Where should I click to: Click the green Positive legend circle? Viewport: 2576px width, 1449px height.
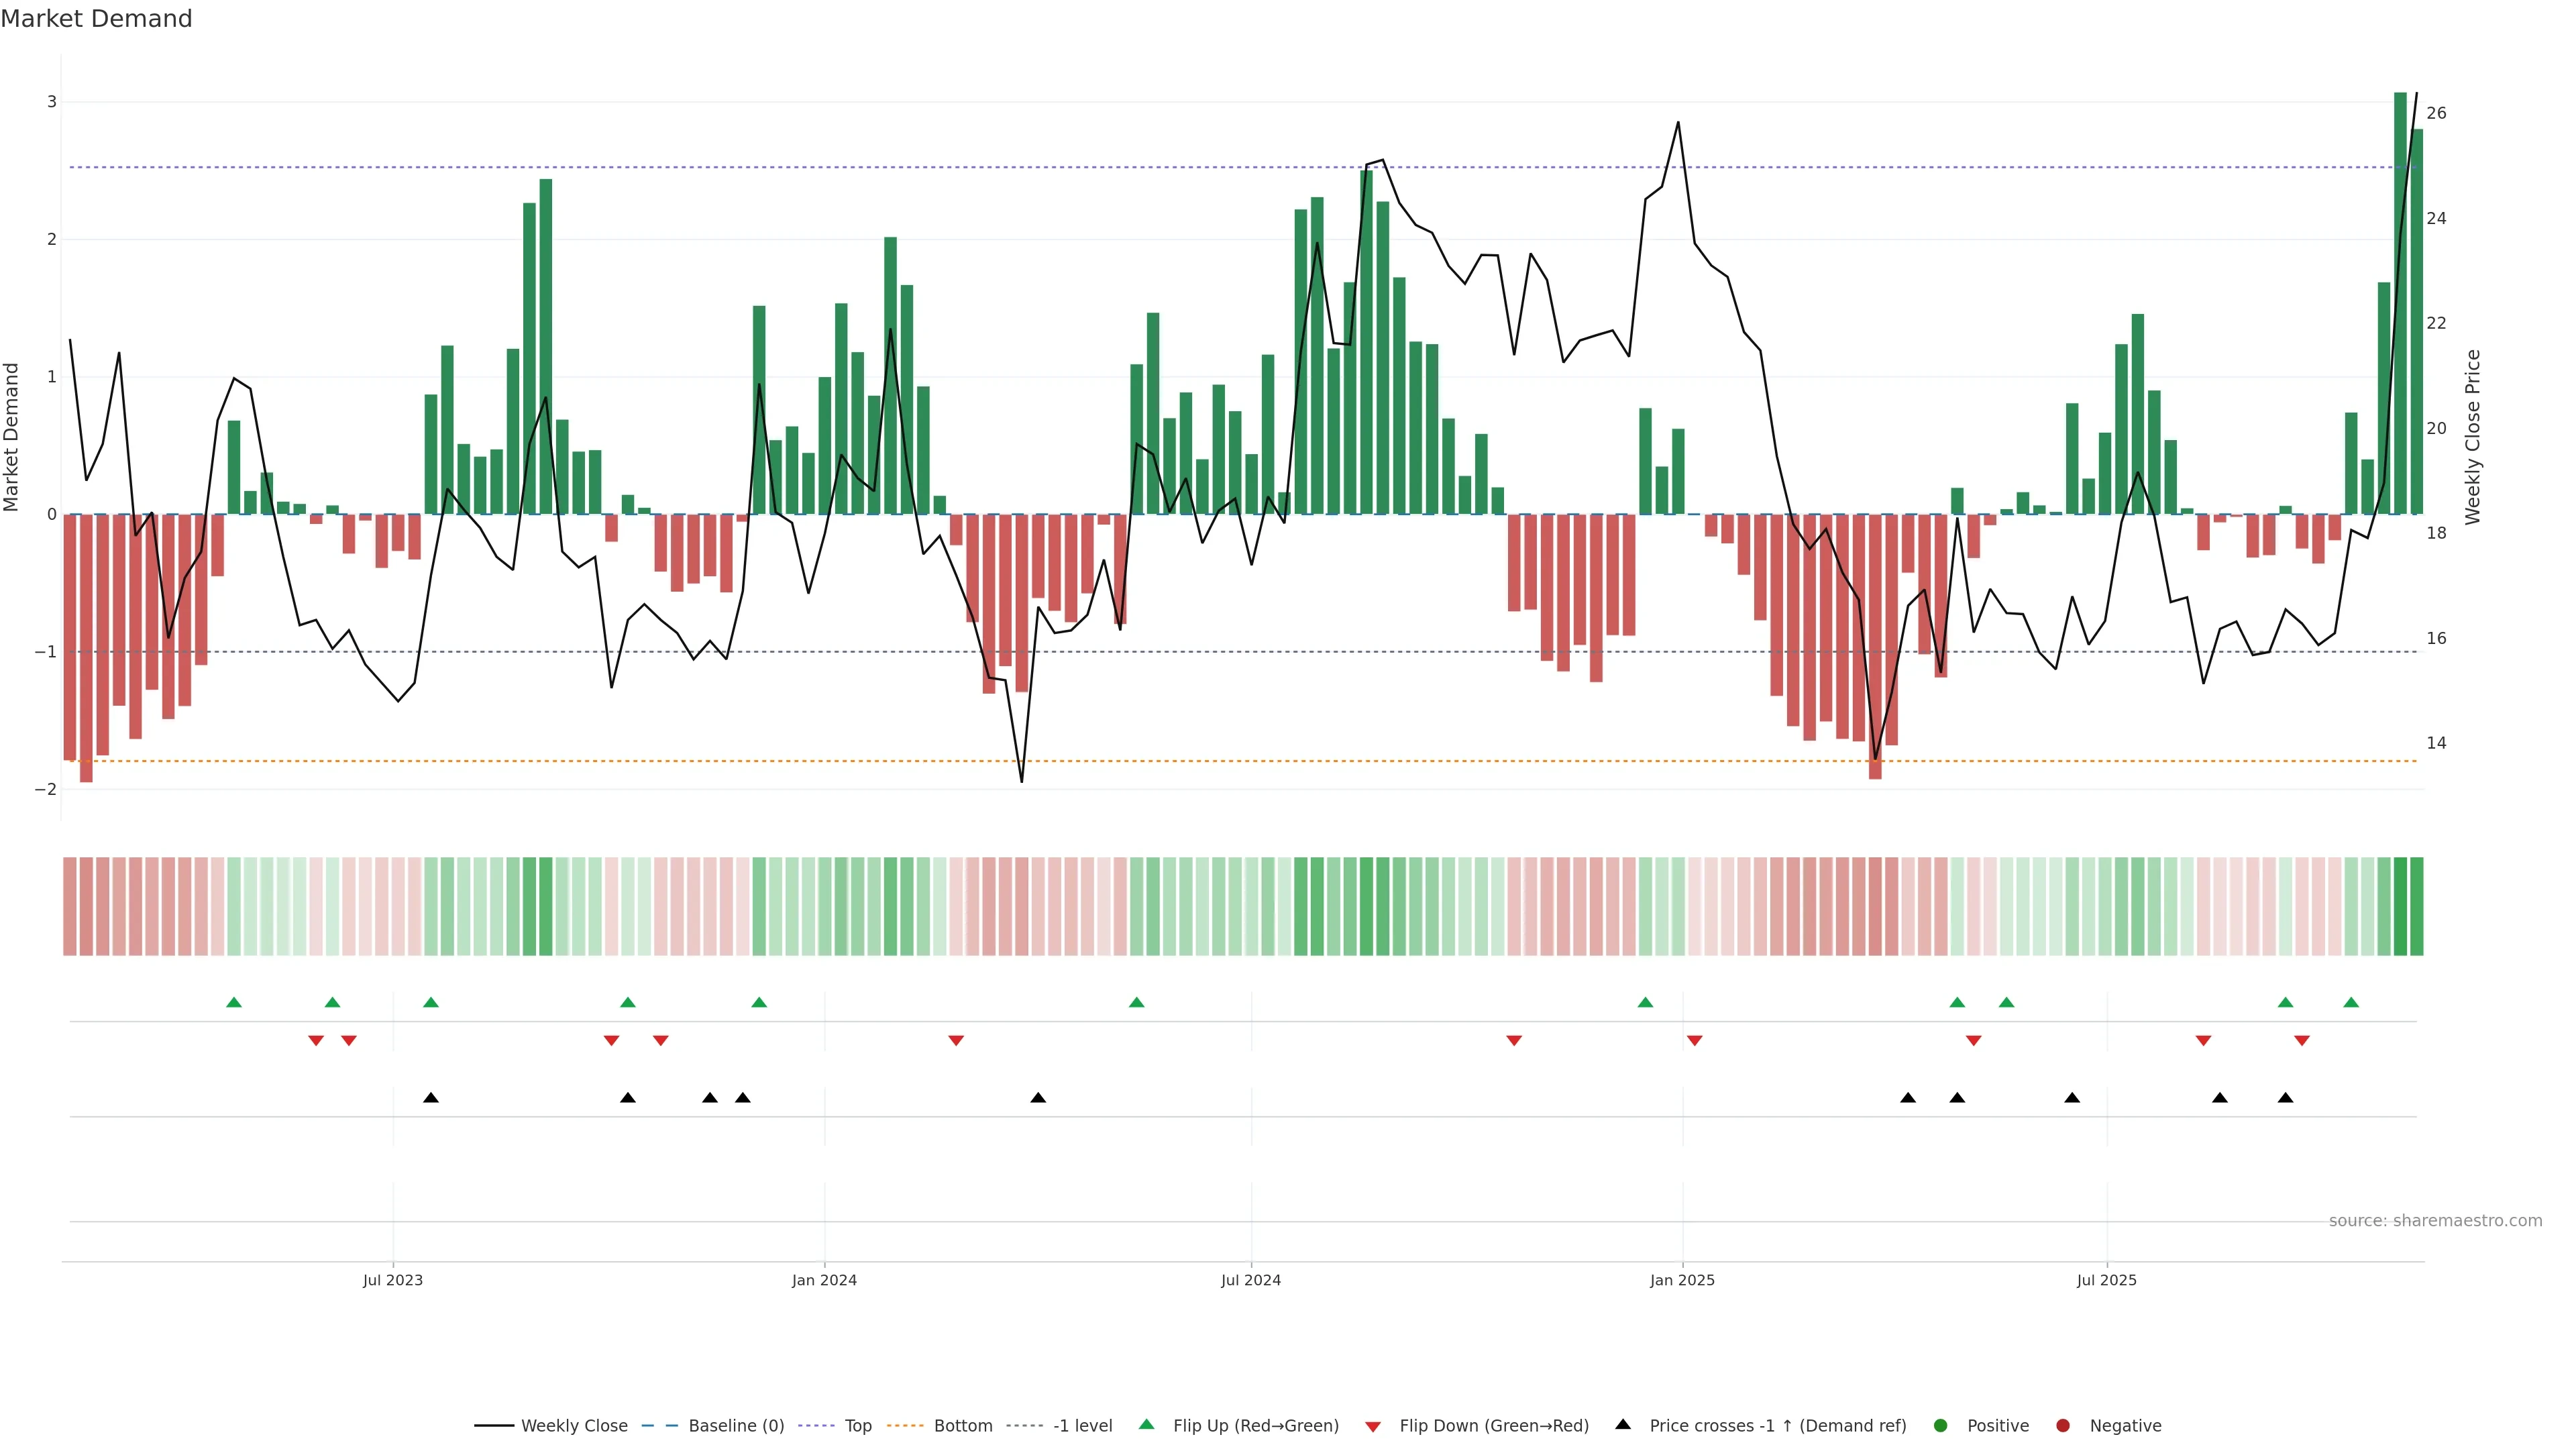tap(1941, 1425)
